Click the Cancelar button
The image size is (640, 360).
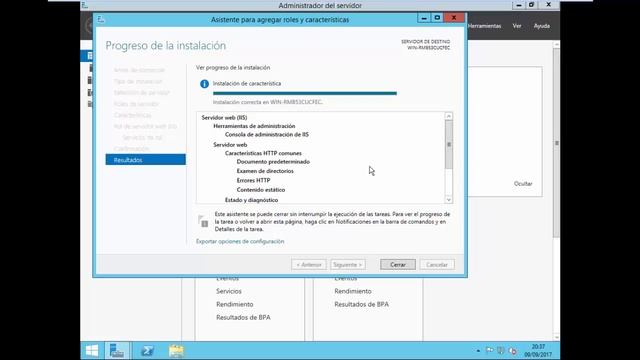tap(437, 264)
